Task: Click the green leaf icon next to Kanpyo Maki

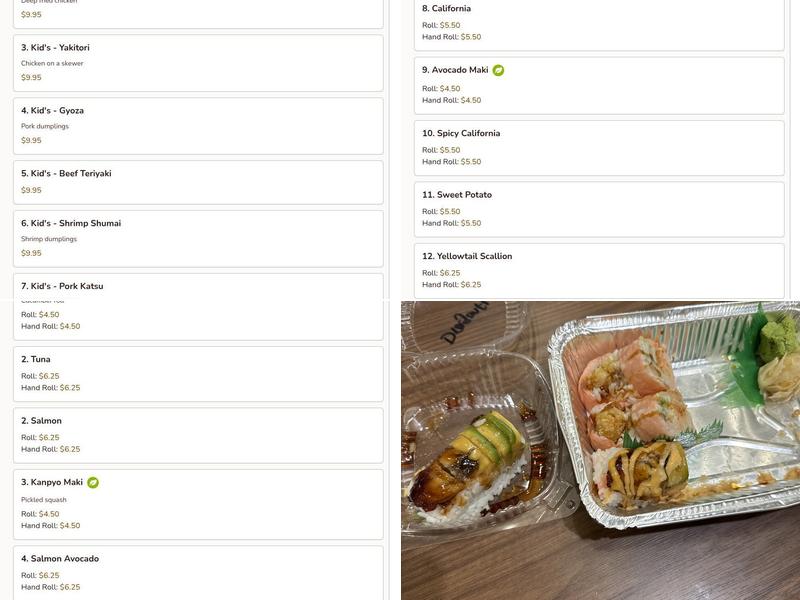Action: pos(93,483)
